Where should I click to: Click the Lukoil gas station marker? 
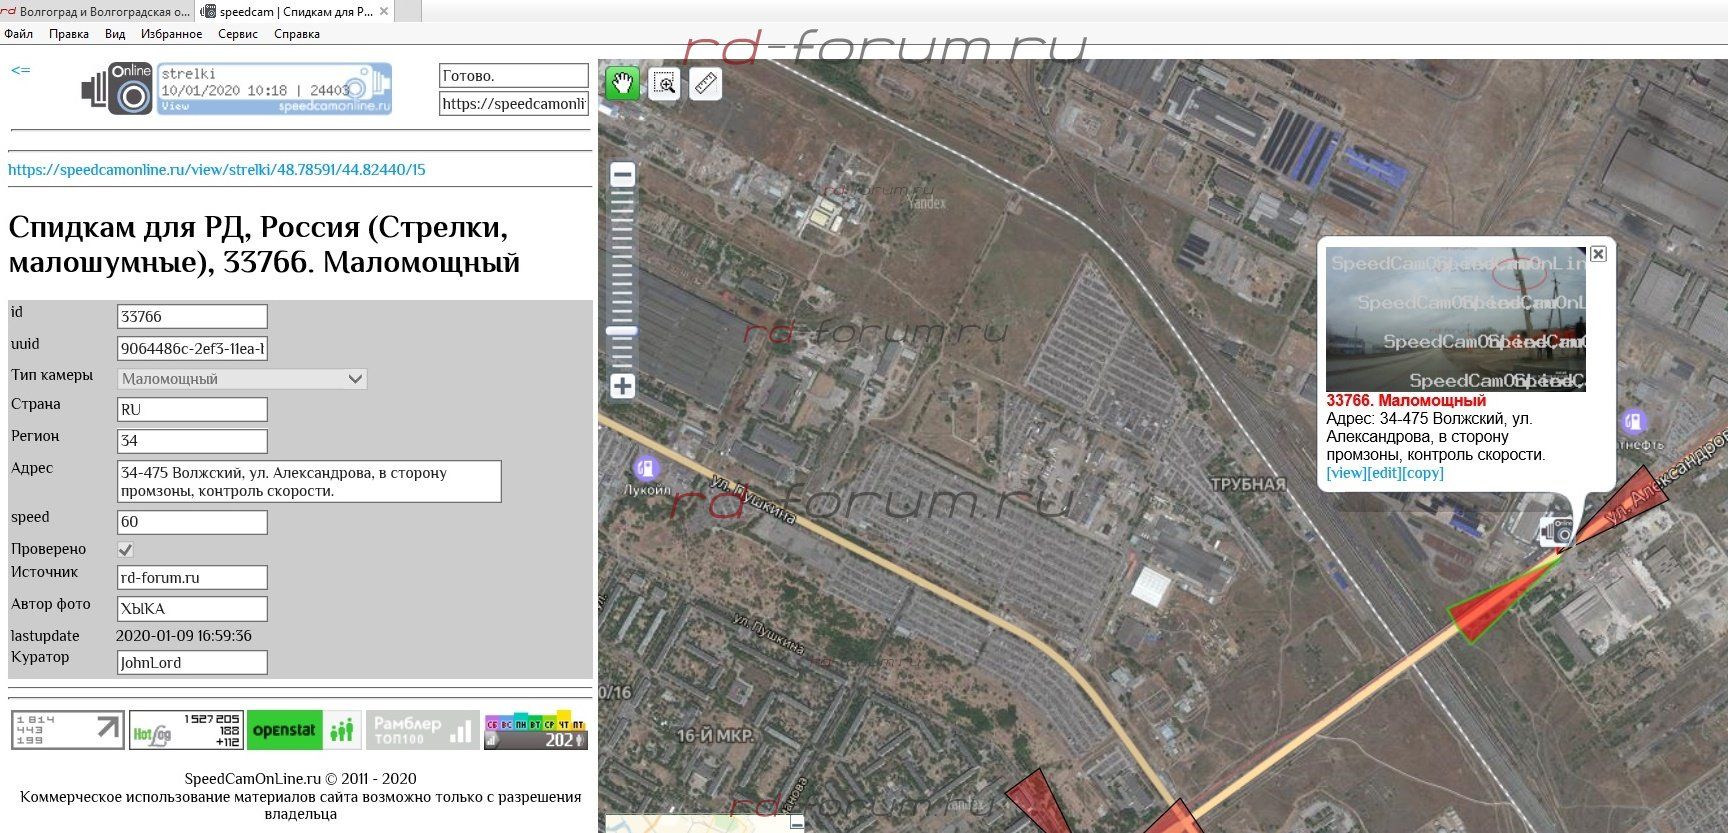[x=646, y=467]
